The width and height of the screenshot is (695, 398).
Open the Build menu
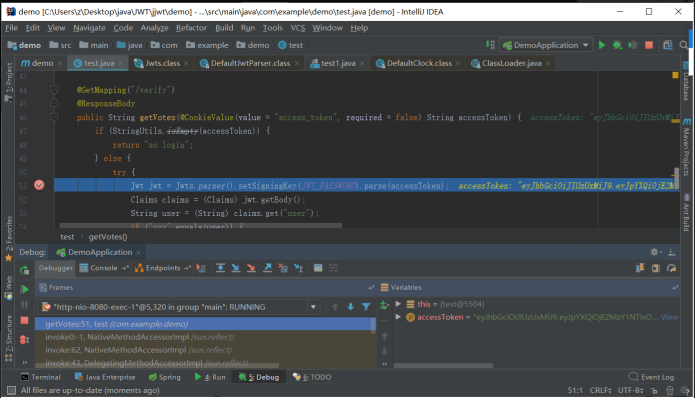[x=224, y=28]
